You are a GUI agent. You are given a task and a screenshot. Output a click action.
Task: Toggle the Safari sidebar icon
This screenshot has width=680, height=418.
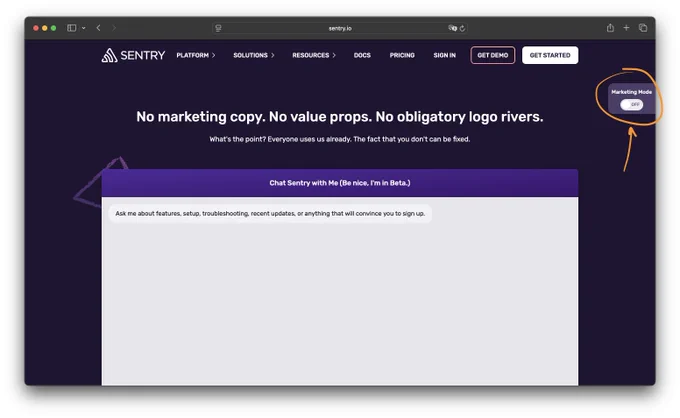(x=72, y=28)
